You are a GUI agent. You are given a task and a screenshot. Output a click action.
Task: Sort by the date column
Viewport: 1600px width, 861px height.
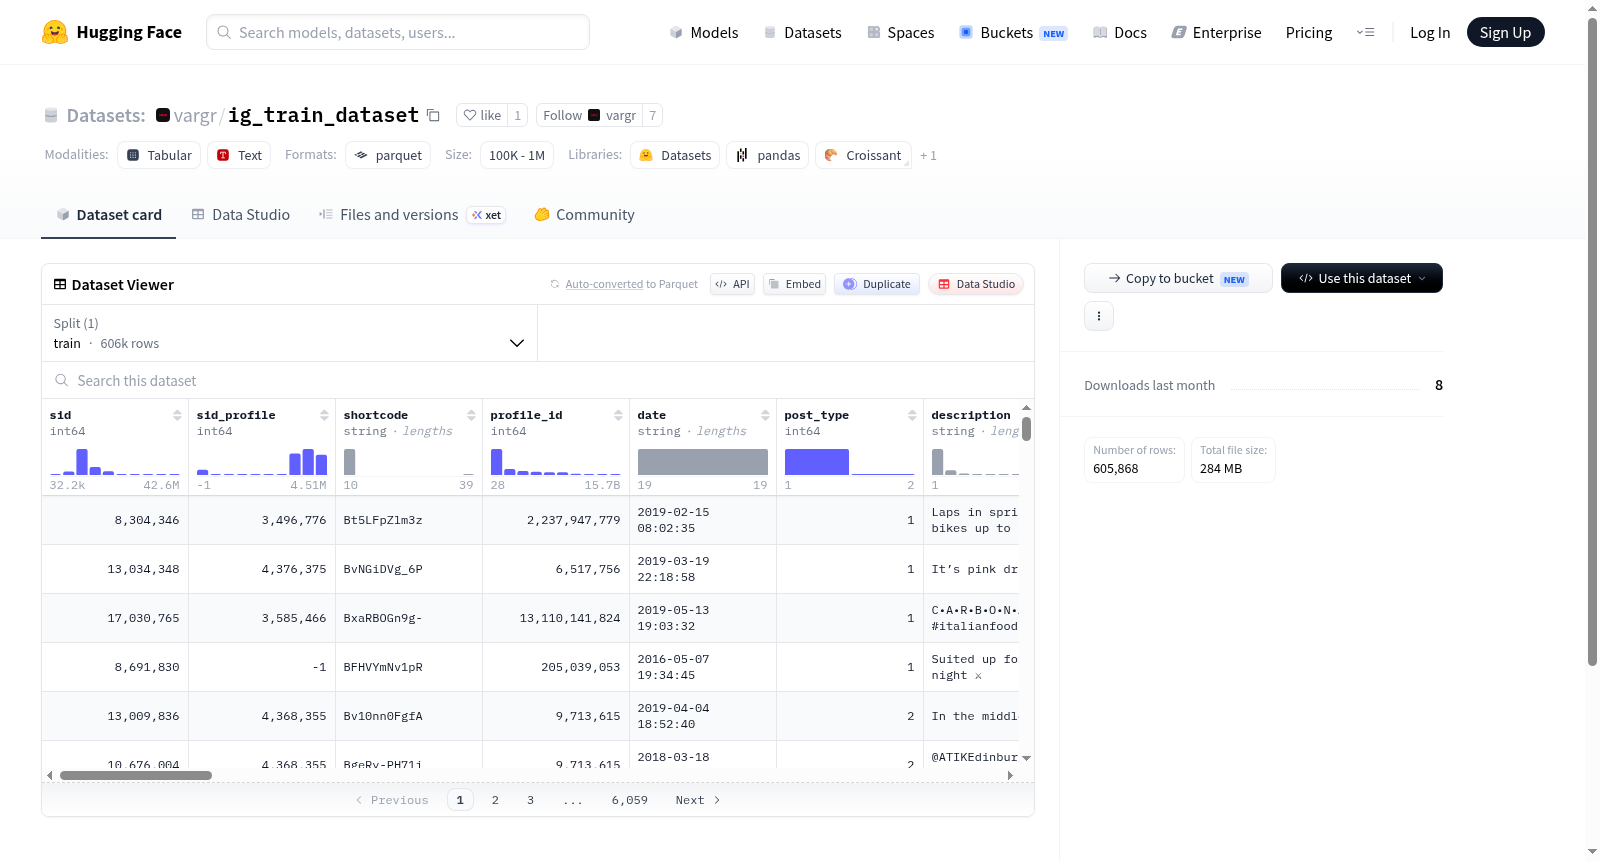click(x=765, y=415)
